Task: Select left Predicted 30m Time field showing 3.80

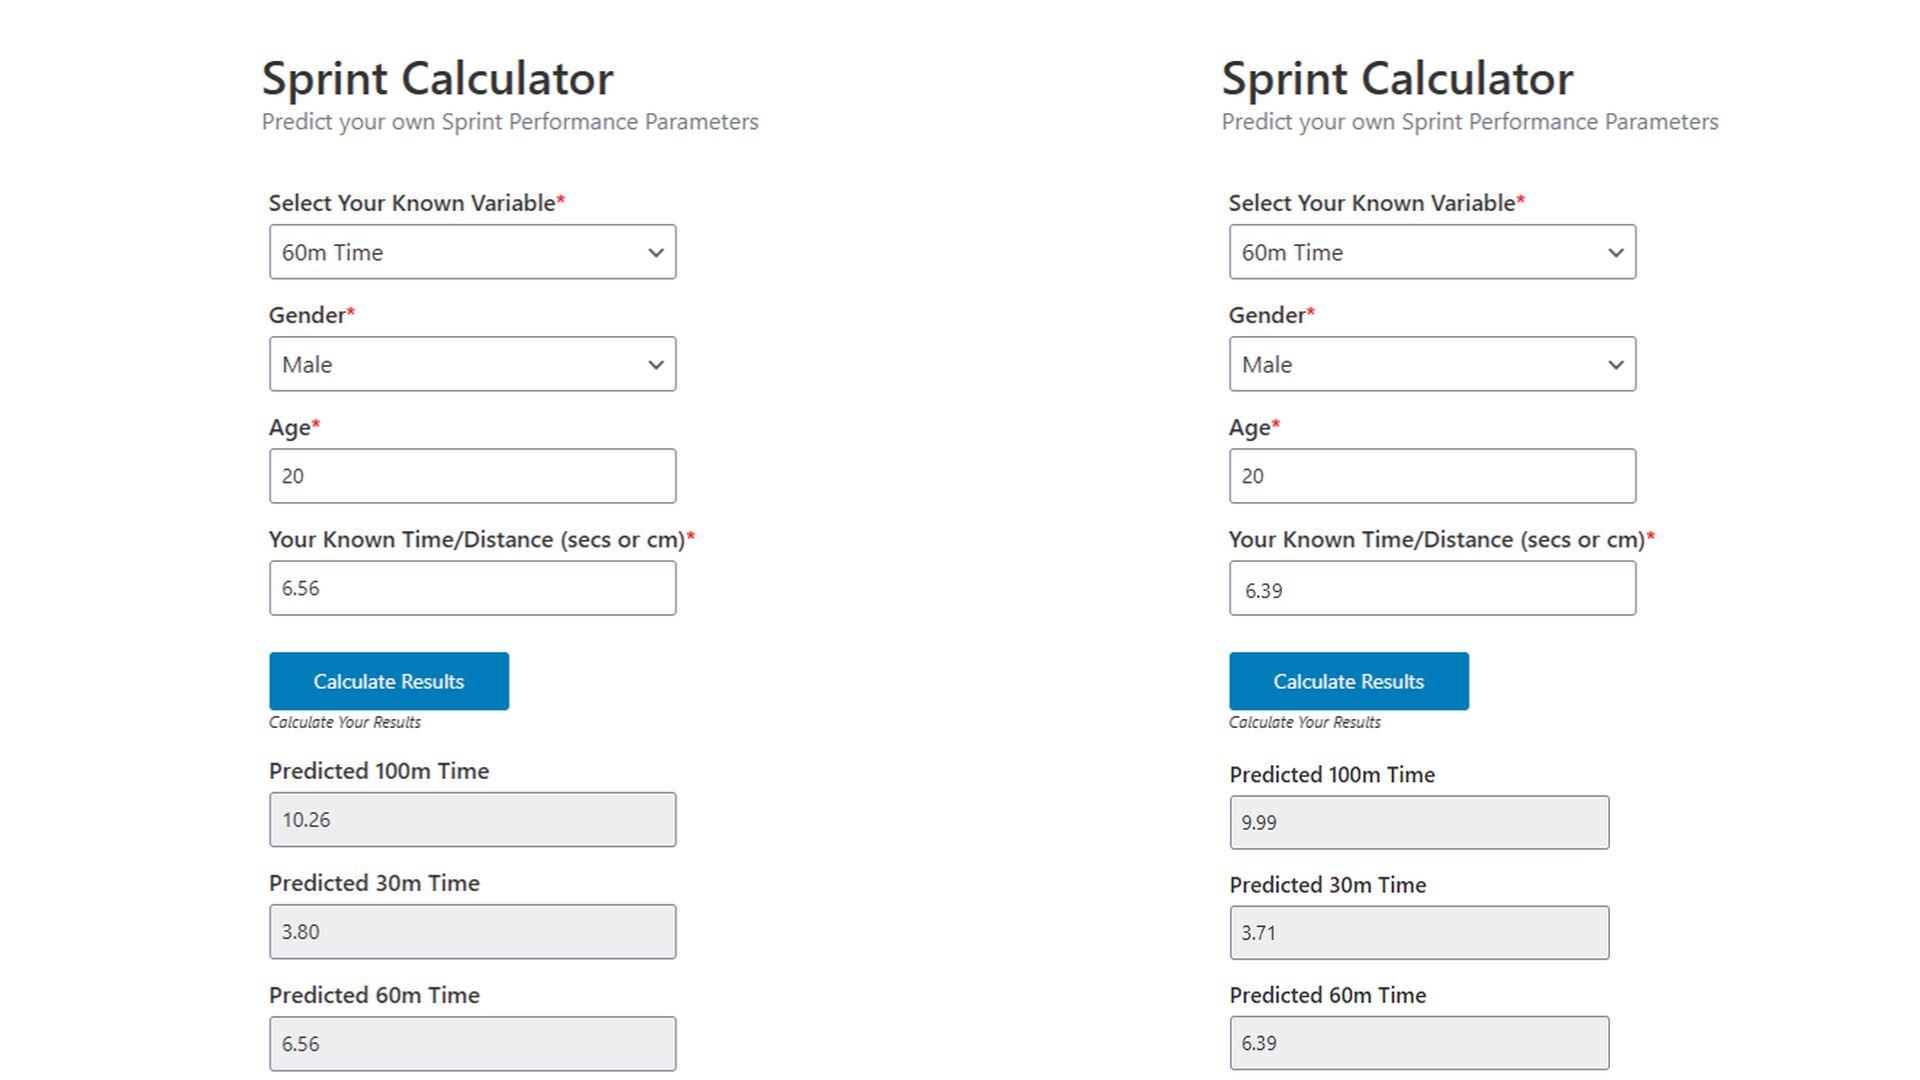Action: click(x=472, y=932)
